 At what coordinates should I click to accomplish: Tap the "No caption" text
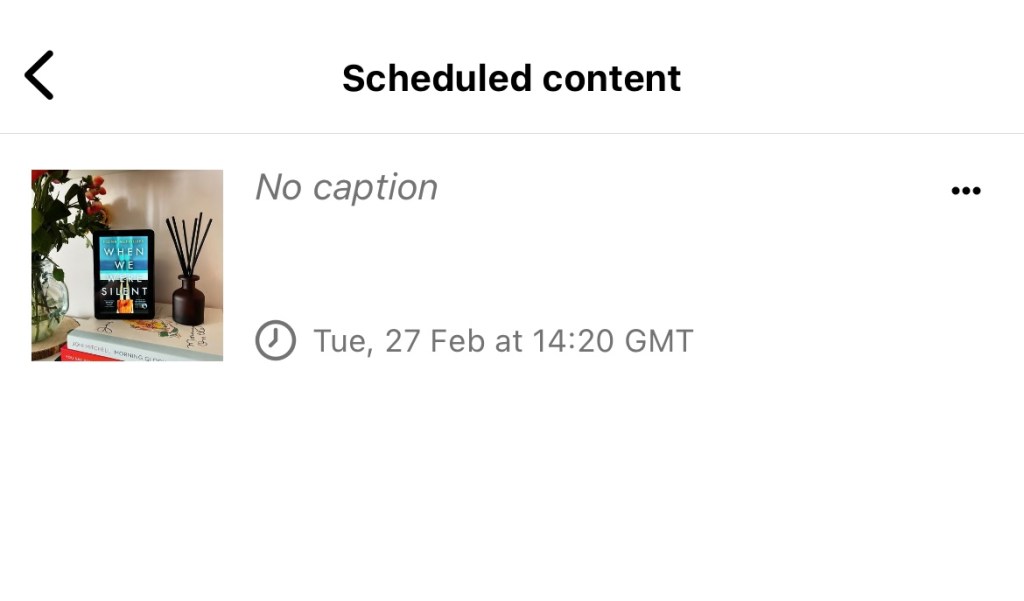[x=346, y=187]
